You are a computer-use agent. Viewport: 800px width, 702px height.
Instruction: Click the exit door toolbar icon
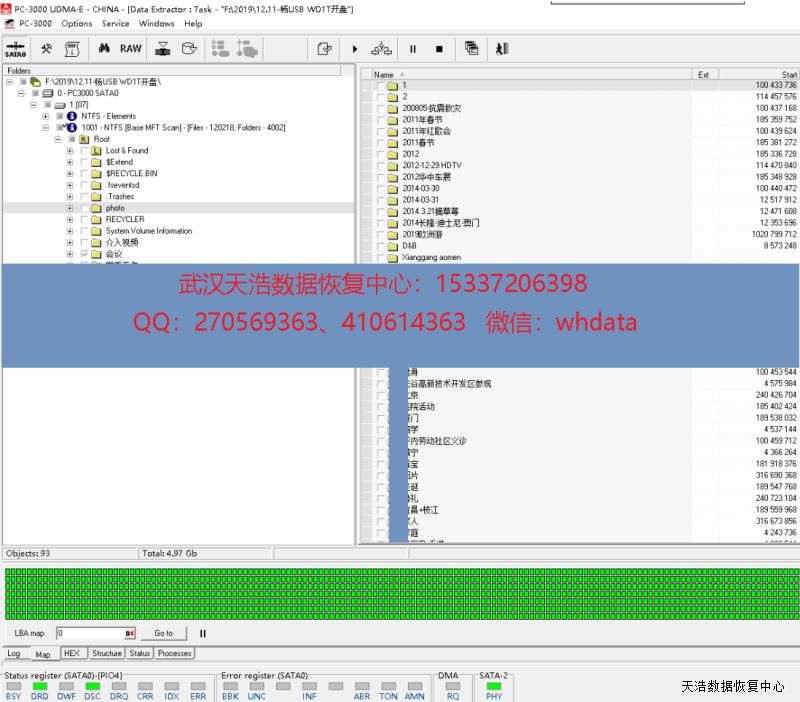coord(503,48)
